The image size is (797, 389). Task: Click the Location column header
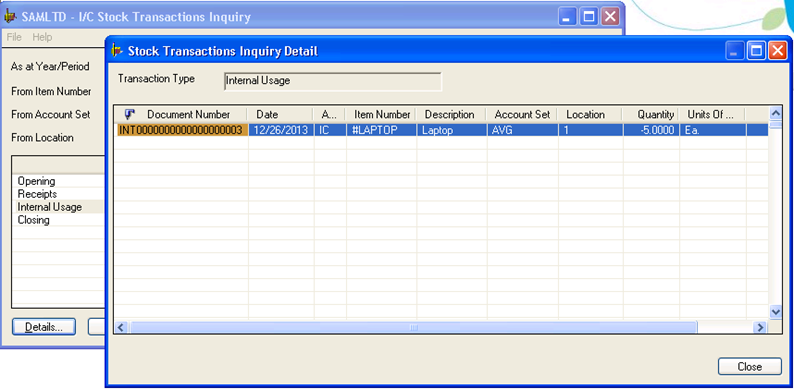[586, 114]
